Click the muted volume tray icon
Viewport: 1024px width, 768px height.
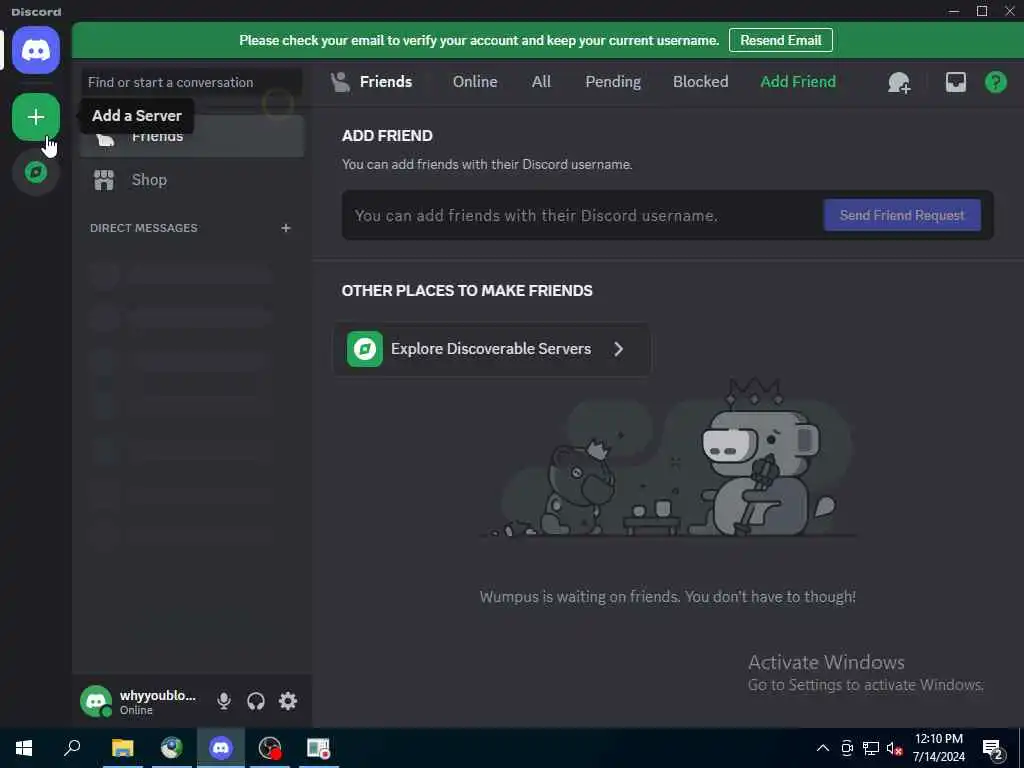point(895,748)
